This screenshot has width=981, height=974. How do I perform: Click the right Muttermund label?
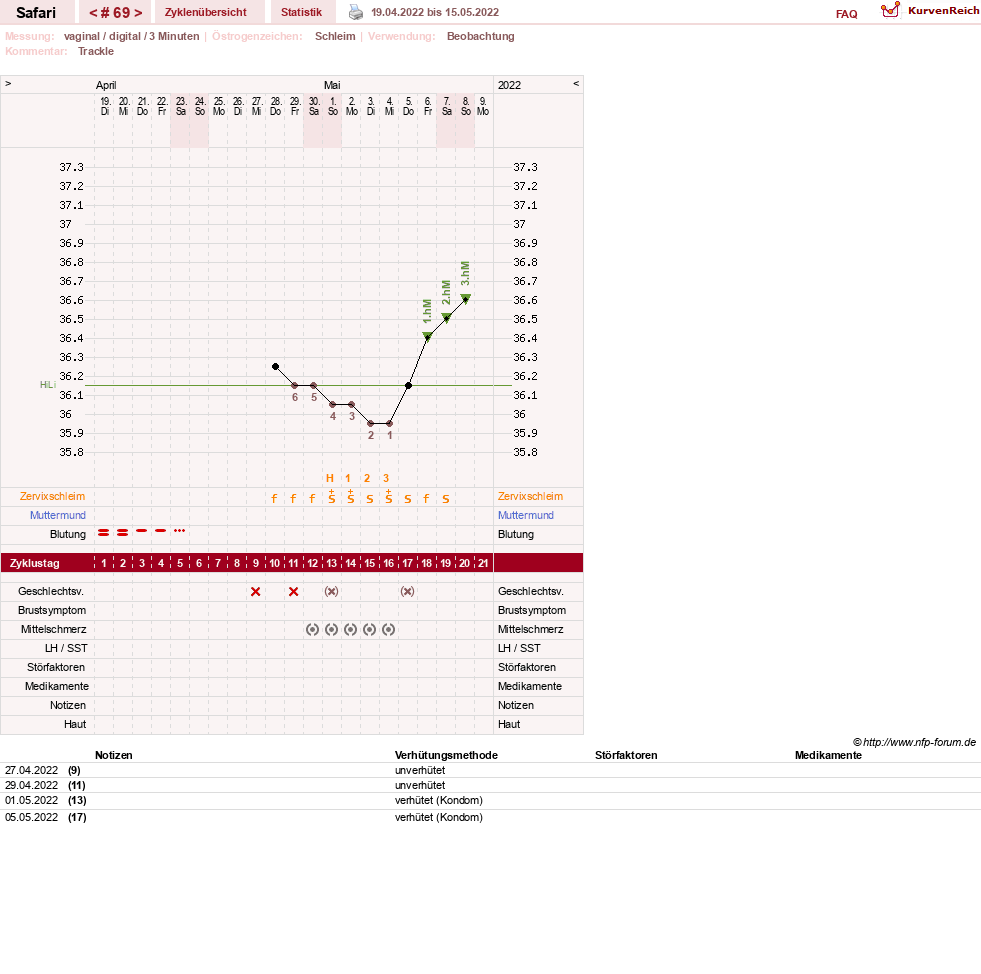(526, 515)
